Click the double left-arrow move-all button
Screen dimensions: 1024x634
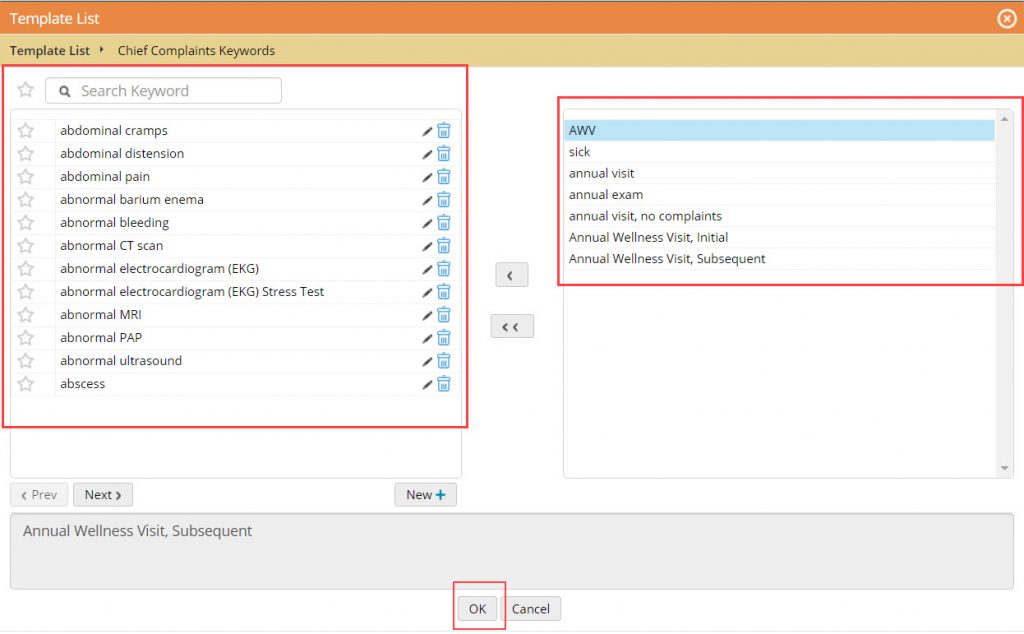pos(511,326)
